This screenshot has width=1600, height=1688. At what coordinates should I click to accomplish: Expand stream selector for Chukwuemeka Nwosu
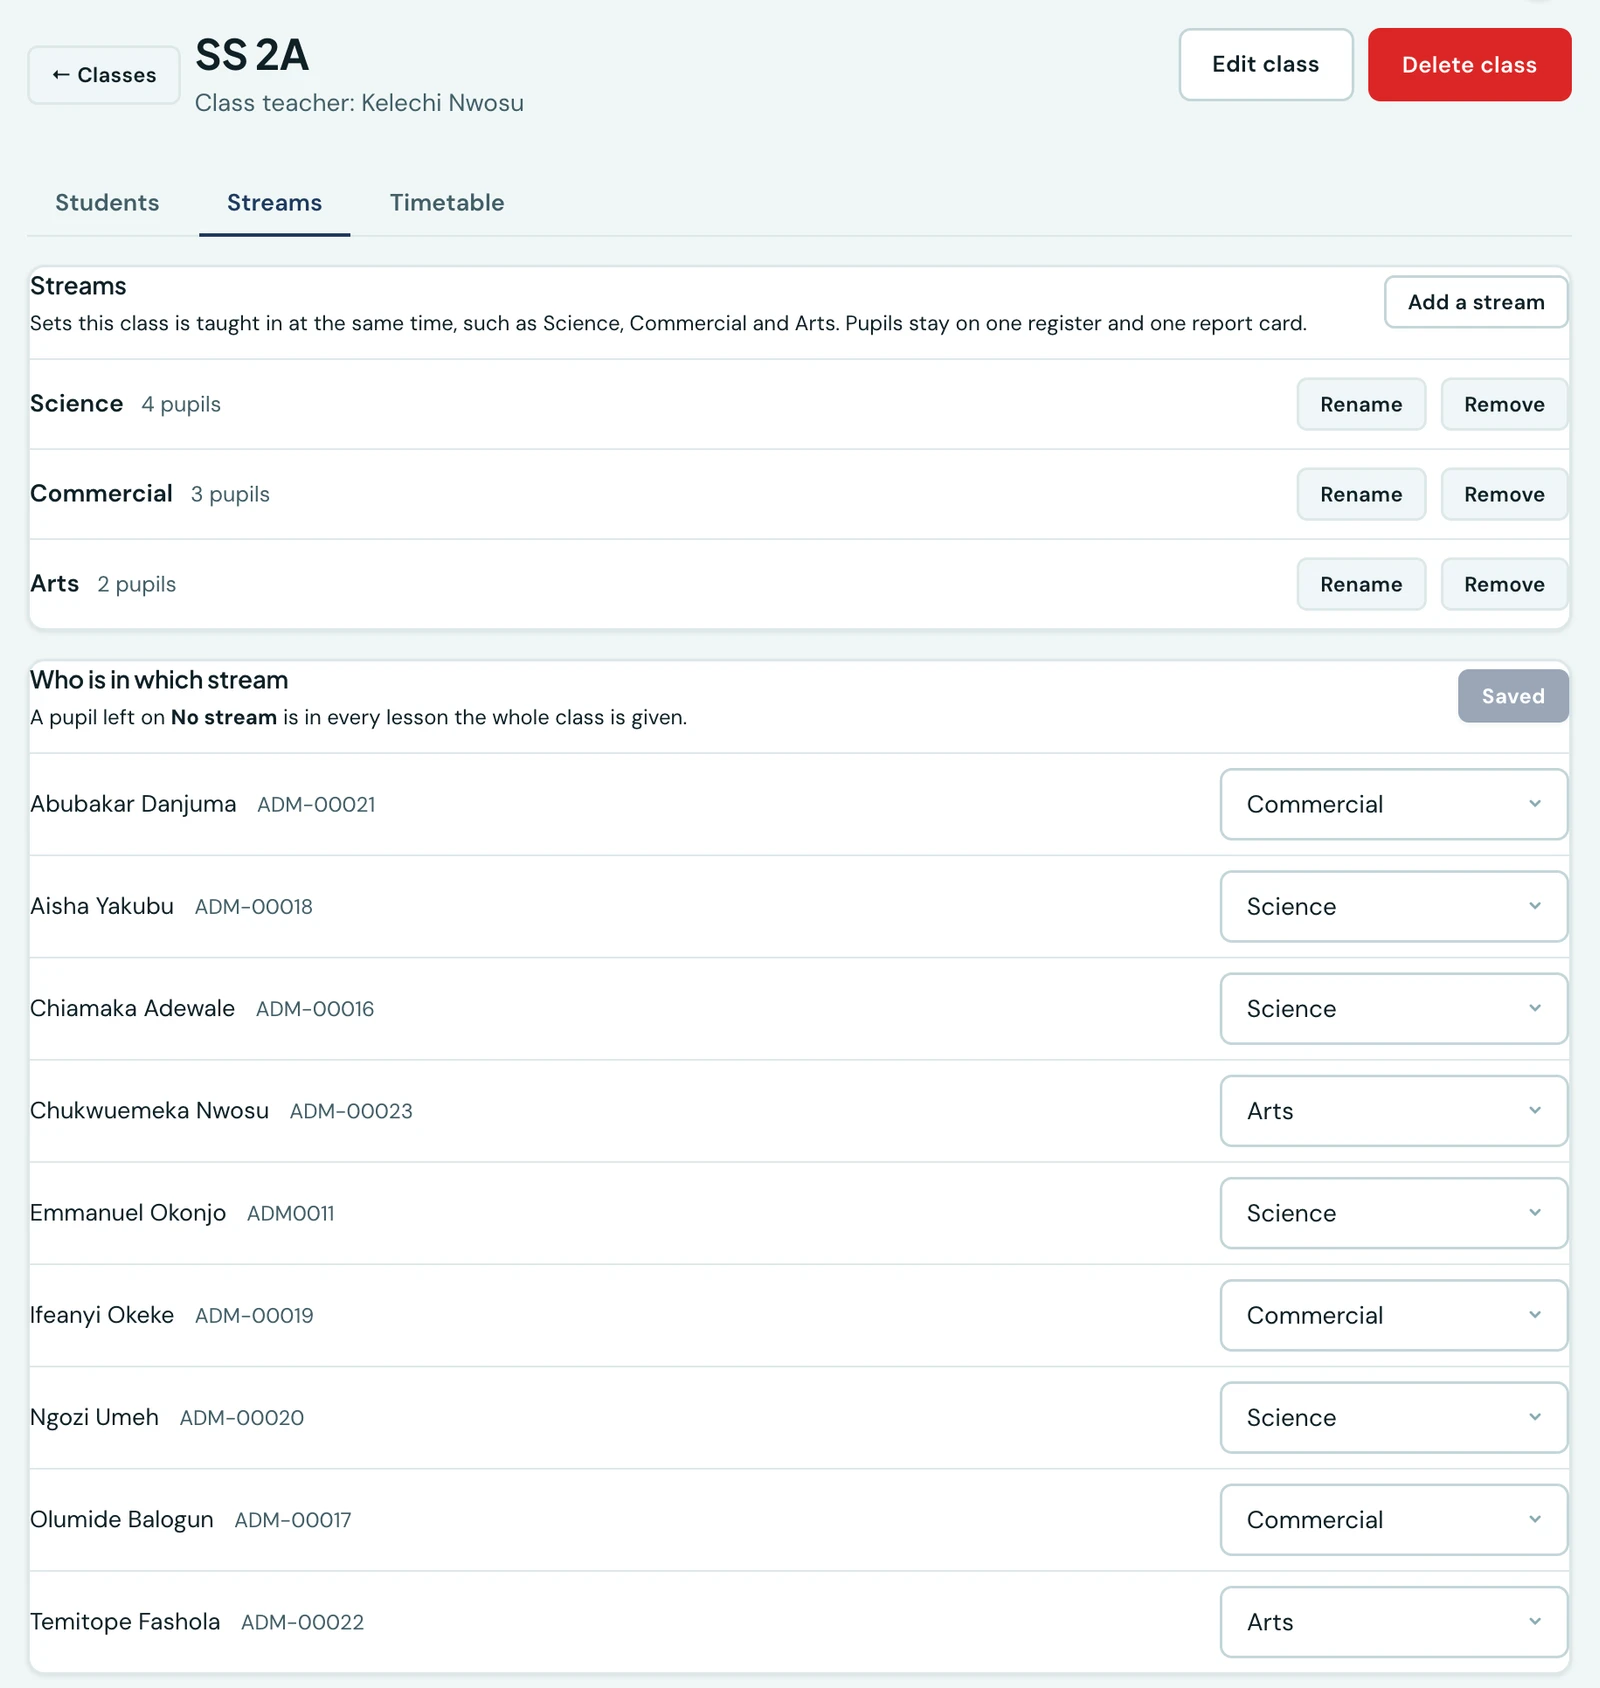pos(1394,1111)
